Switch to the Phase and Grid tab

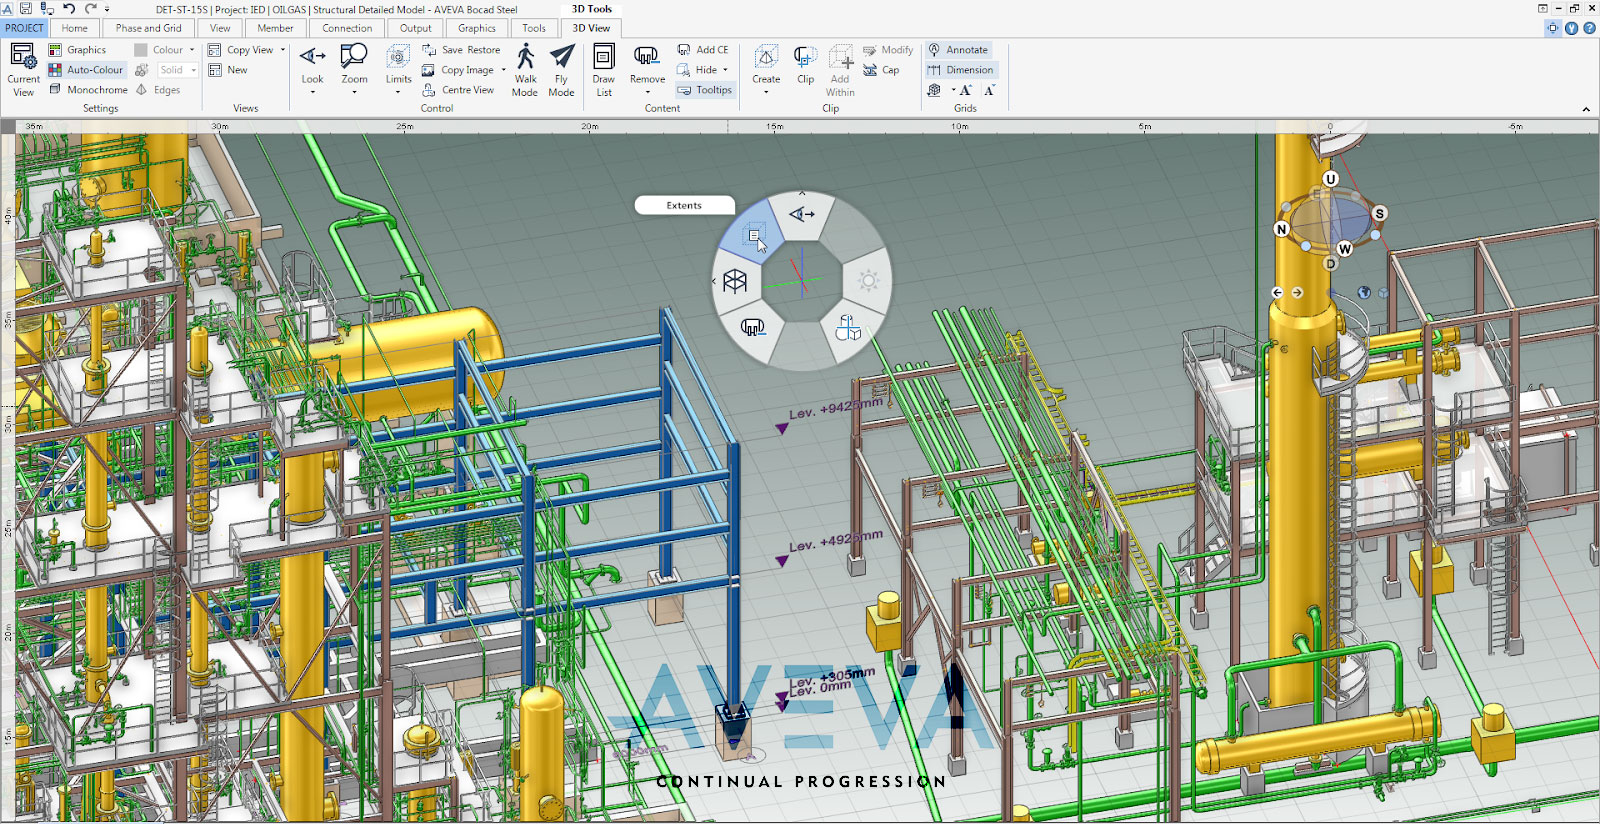[x=149, y=28]
